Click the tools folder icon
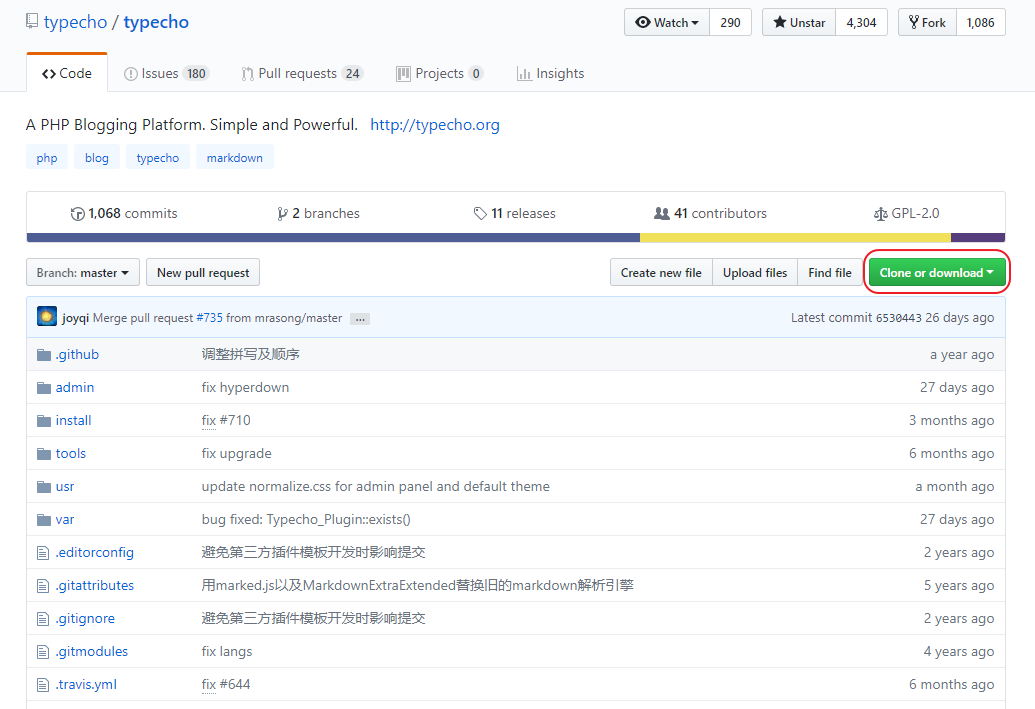Viewport: 1035px width, 709px height. 44,454
